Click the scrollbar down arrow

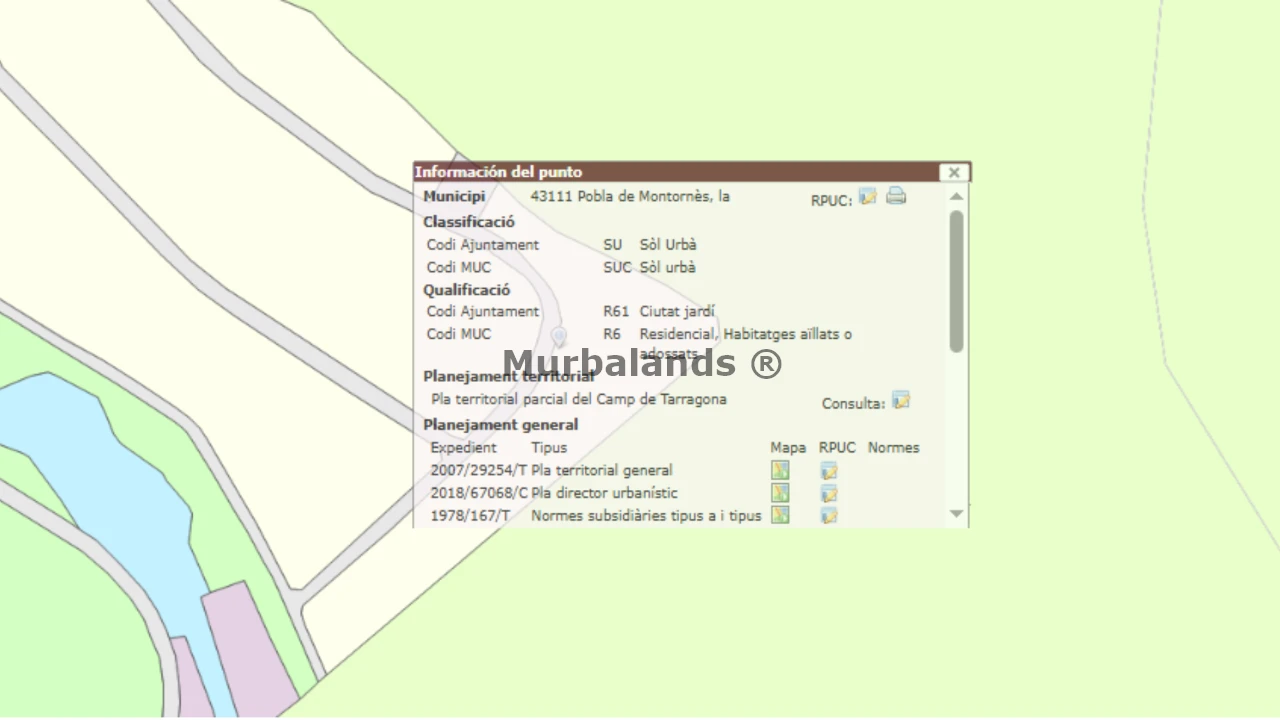click(956, 514)
